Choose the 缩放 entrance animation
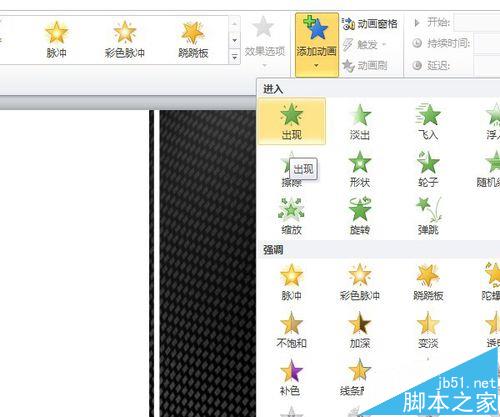 click(x=292, y=216)
